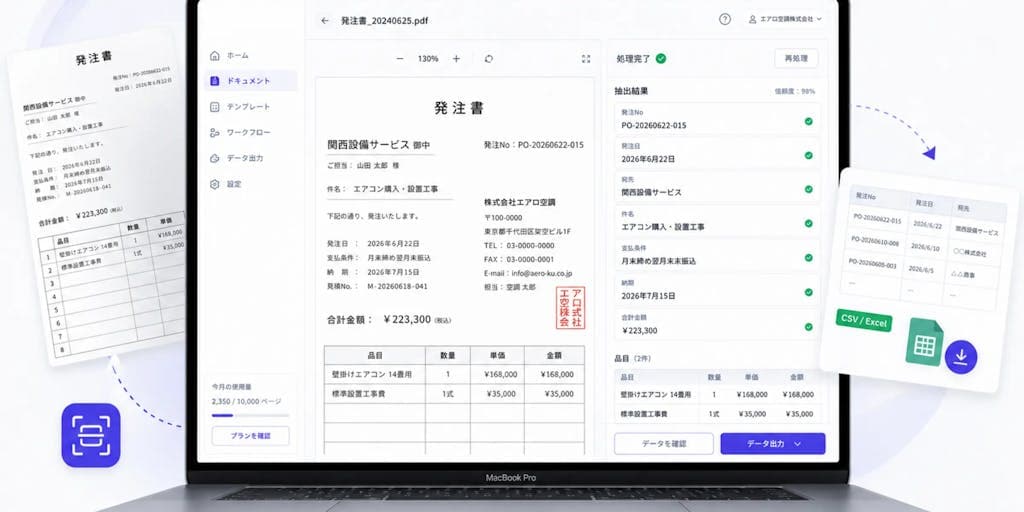
Task: Click the green 処理完了 check icon
Action: 661,58
